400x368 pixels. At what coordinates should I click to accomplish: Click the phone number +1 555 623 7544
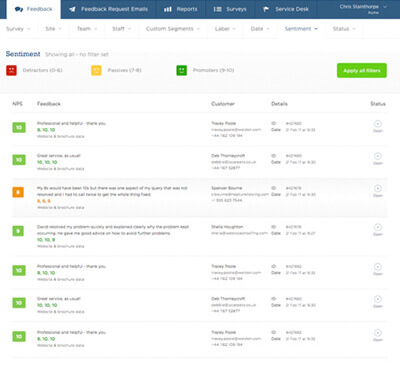(227, 200)
